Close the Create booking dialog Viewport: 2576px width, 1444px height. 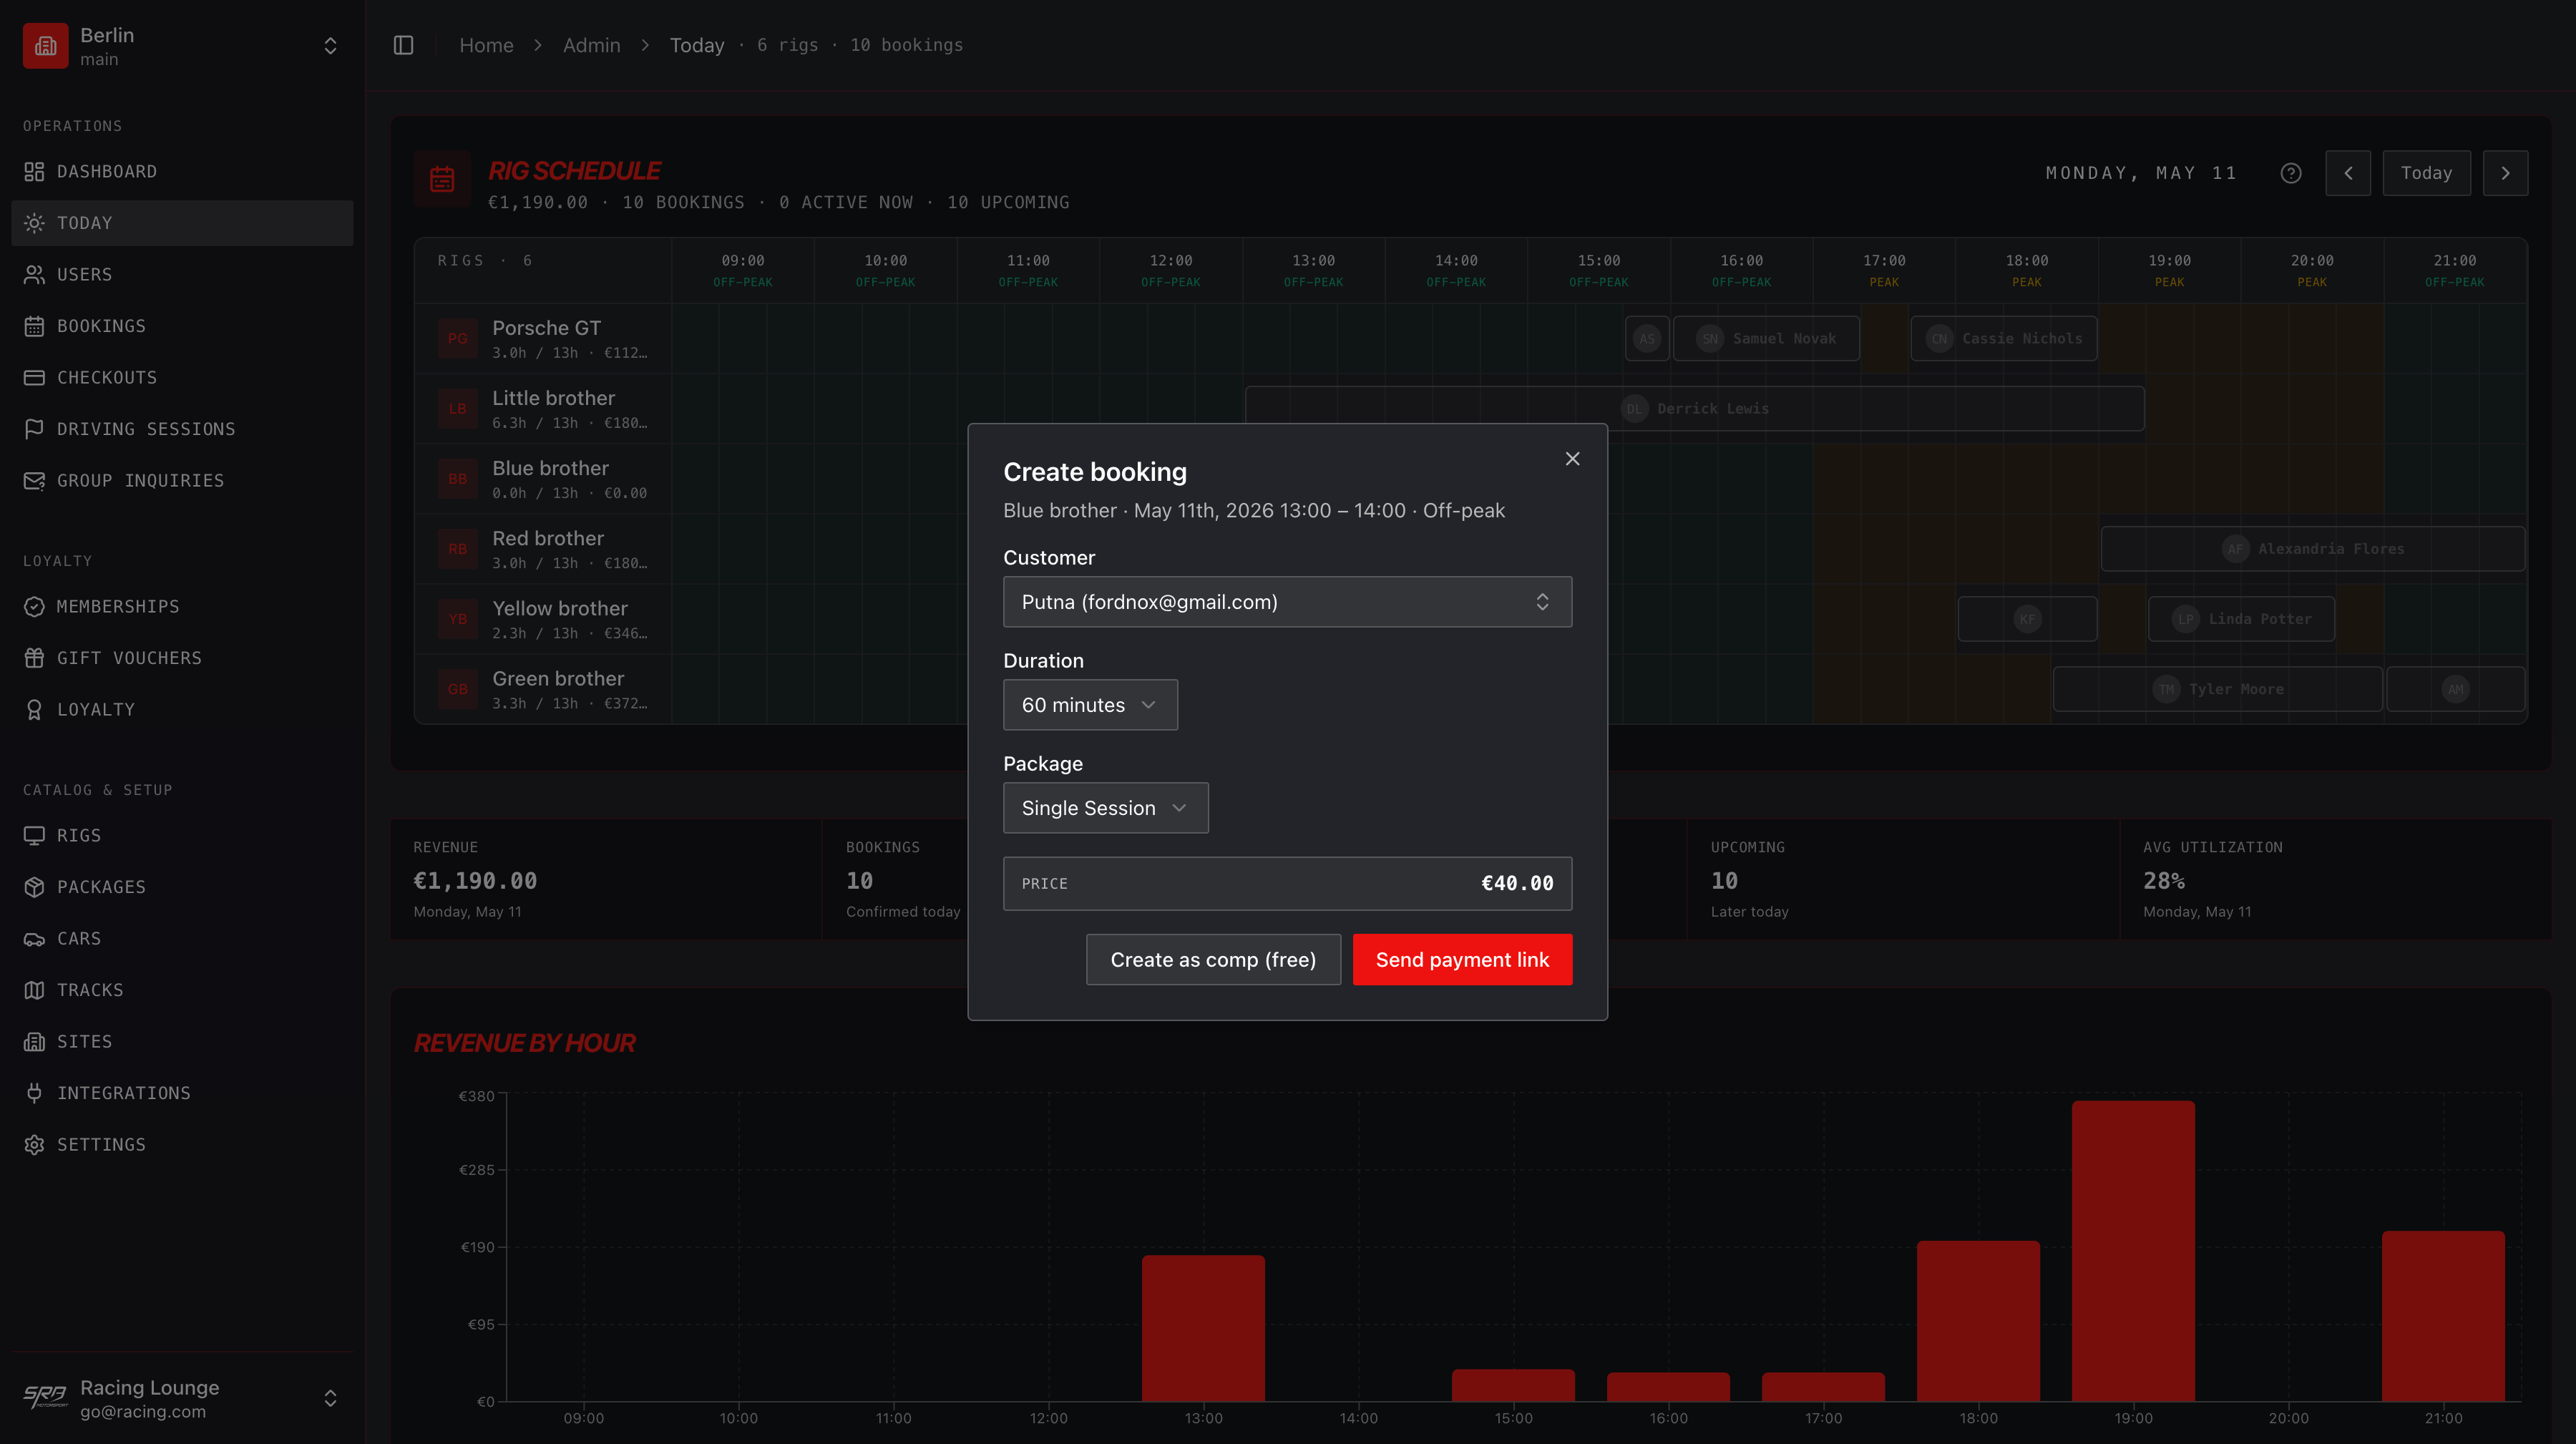click(x=1572, y=459)
